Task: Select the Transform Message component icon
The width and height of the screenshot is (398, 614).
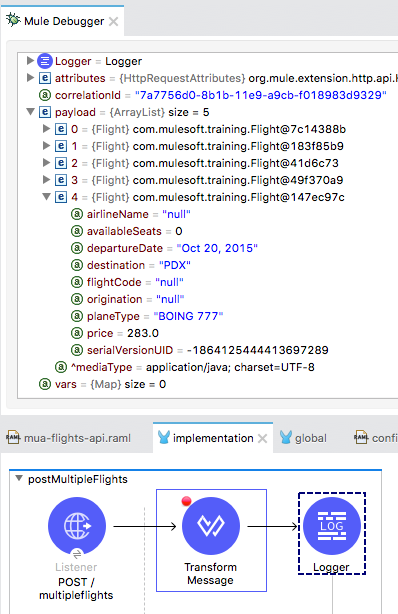Action: [x=211, y=526]
